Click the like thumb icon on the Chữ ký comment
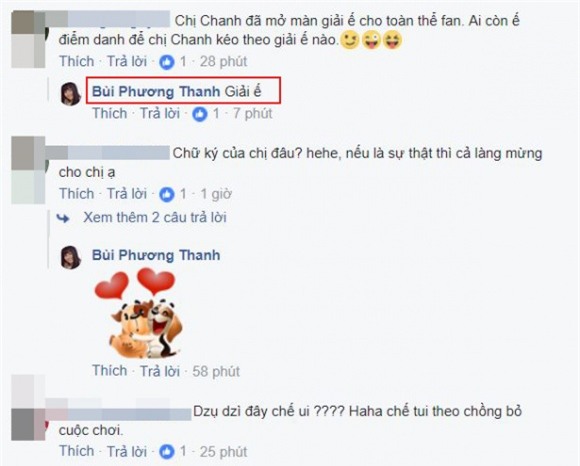 point(167,194)
